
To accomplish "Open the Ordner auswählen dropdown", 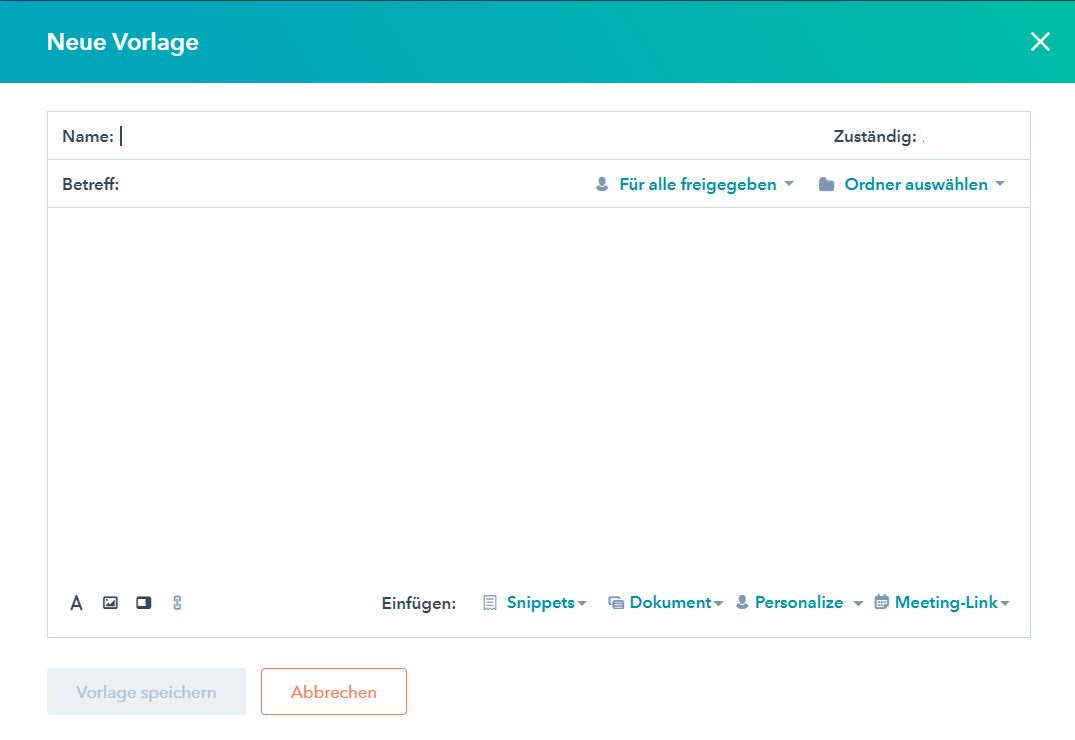I will pos(924,184).
